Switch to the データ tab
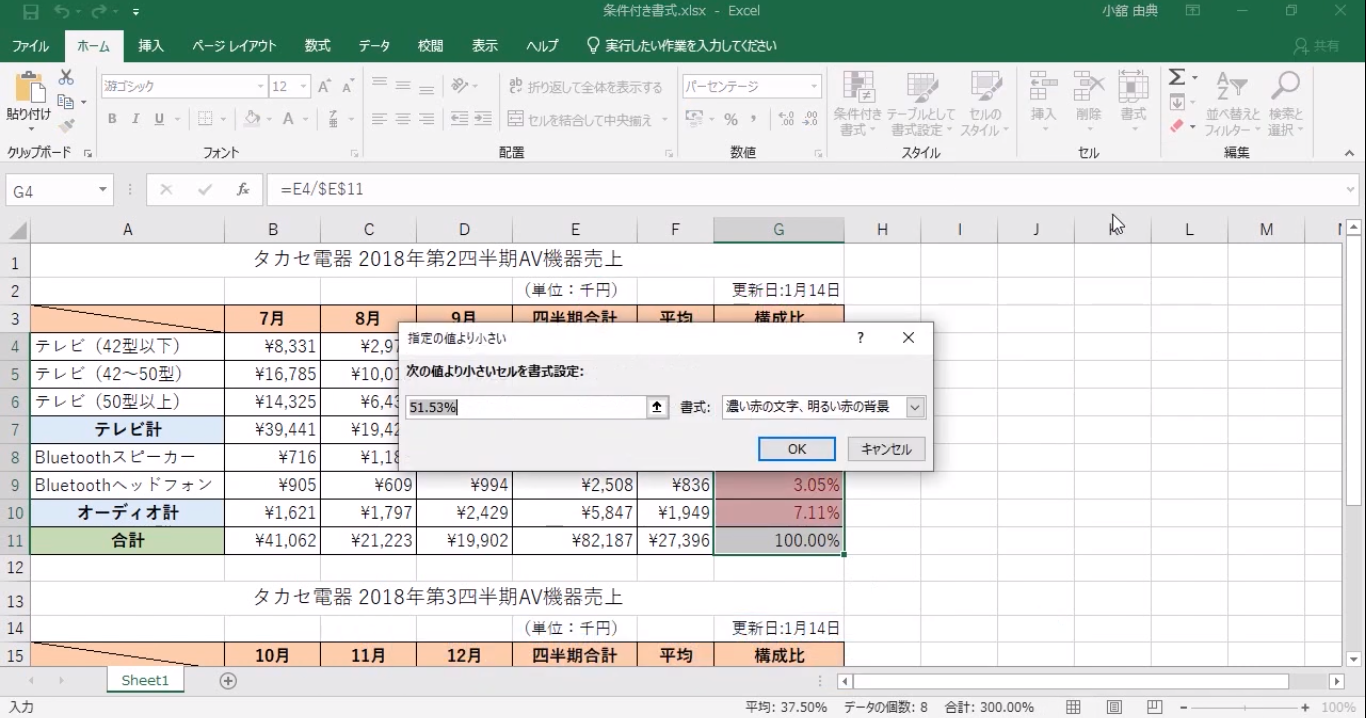Screen dimensions: 1366x718 [x=374, y=46]
